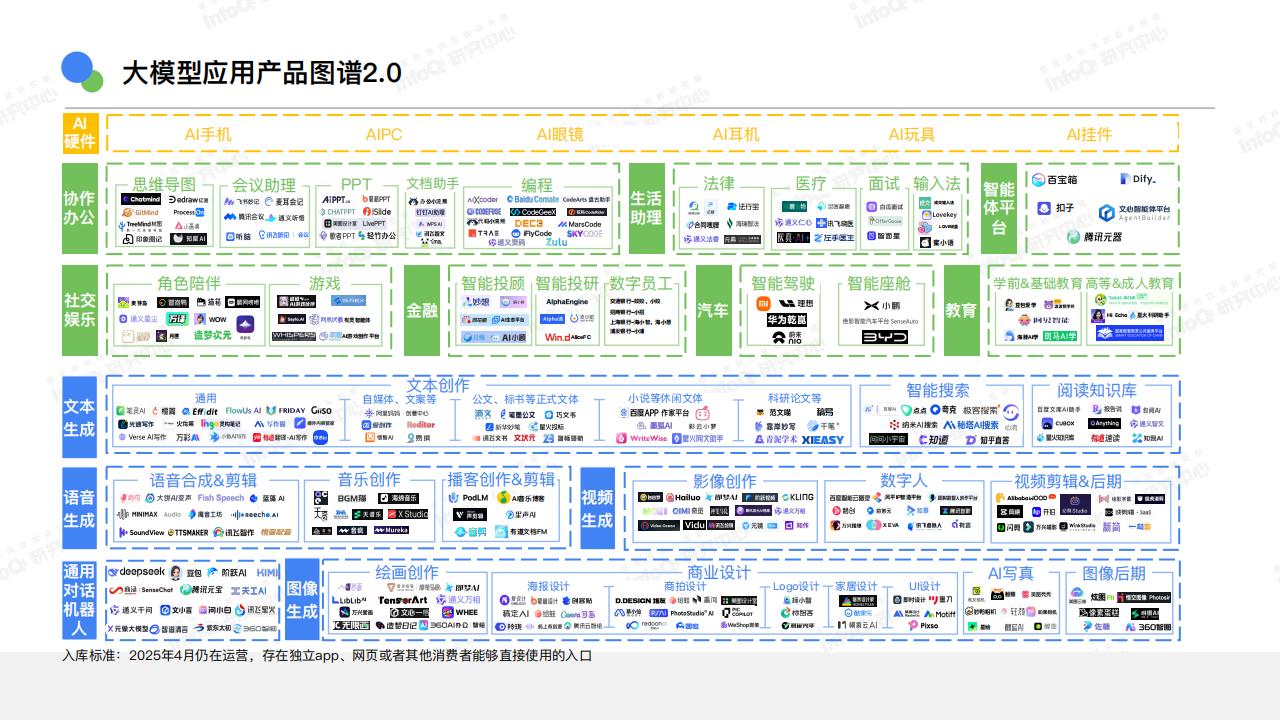
Task: Select the 金融 category block
Action: [x=422, y=310]
